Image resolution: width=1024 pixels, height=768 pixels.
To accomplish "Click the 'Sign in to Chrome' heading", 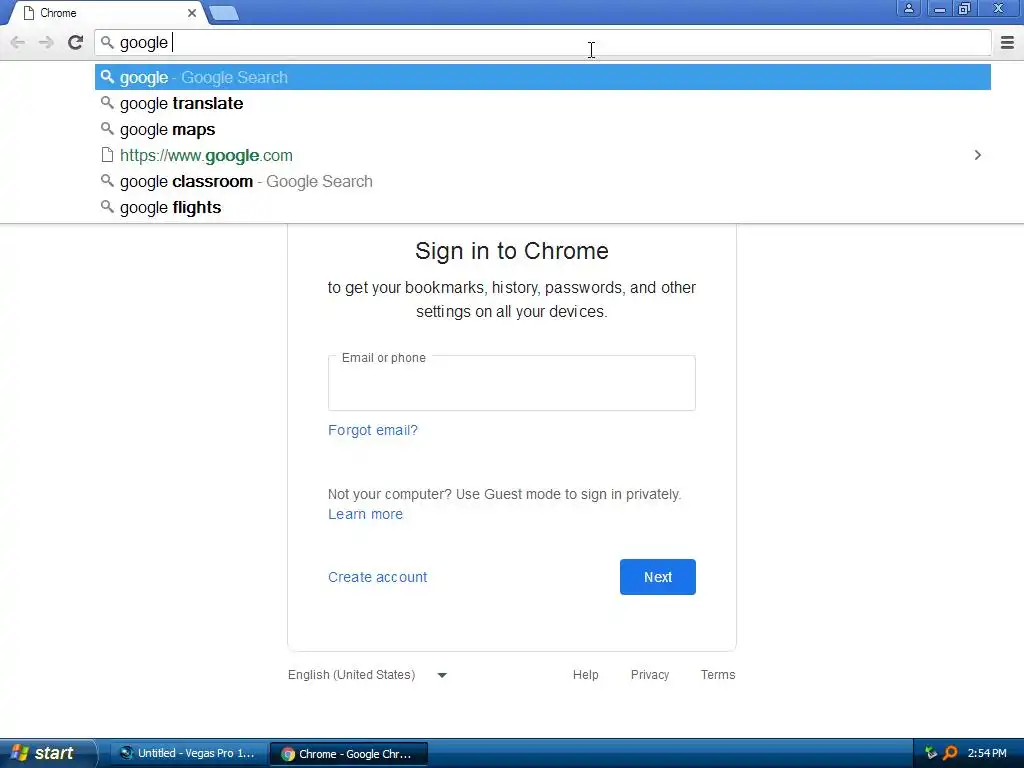I will click(511, 251).
